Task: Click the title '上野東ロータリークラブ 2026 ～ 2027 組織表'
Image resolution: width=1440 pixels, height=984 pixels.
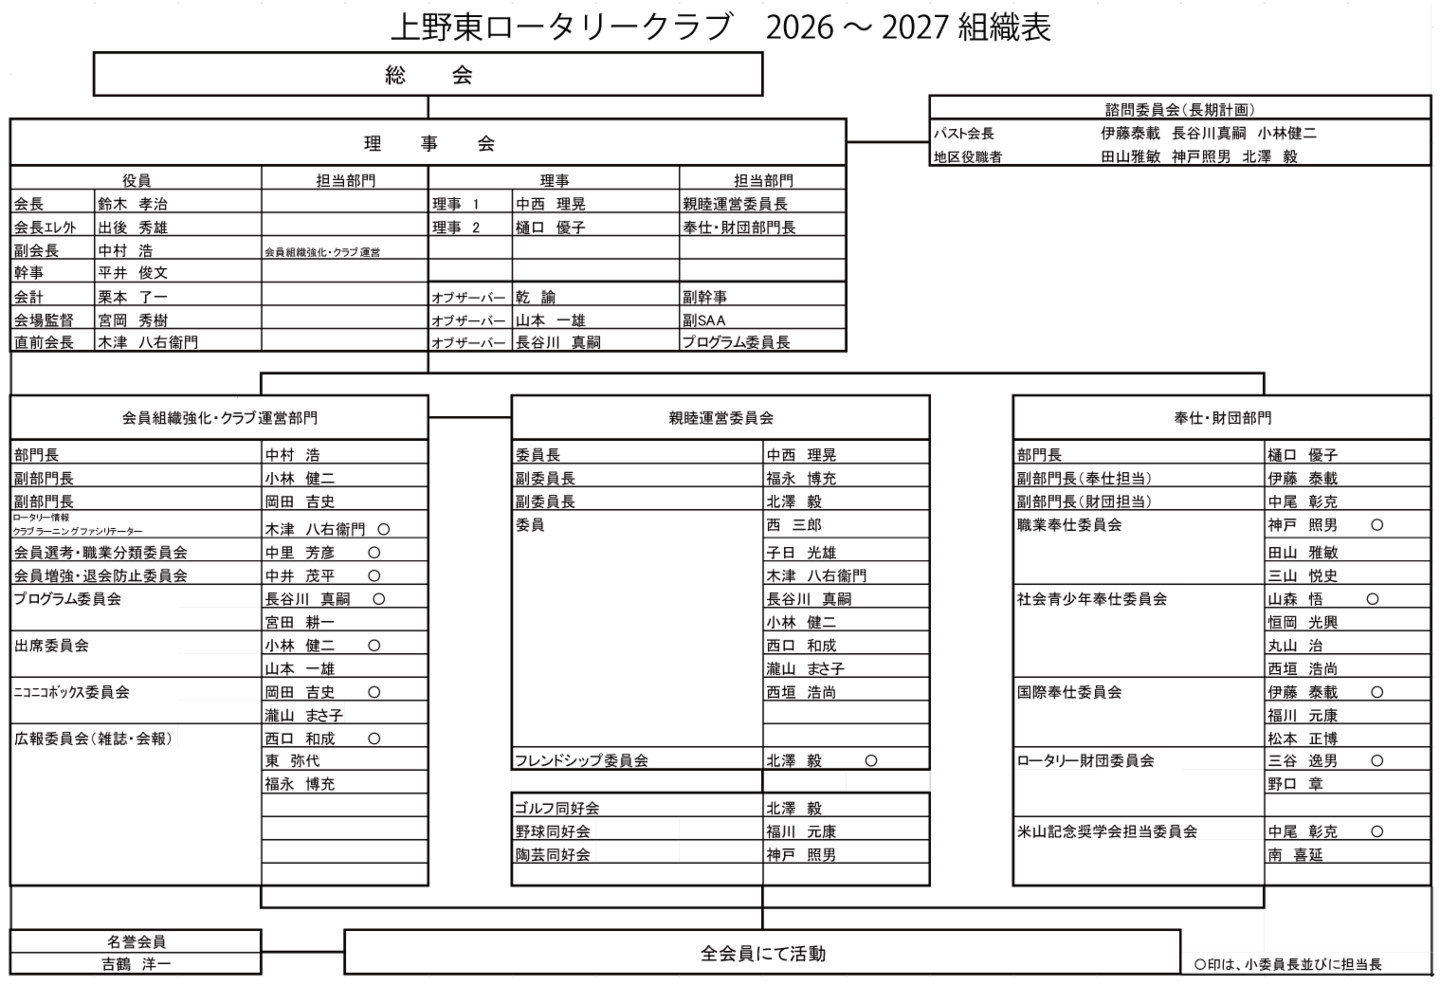Action: [x=720, y=27]
